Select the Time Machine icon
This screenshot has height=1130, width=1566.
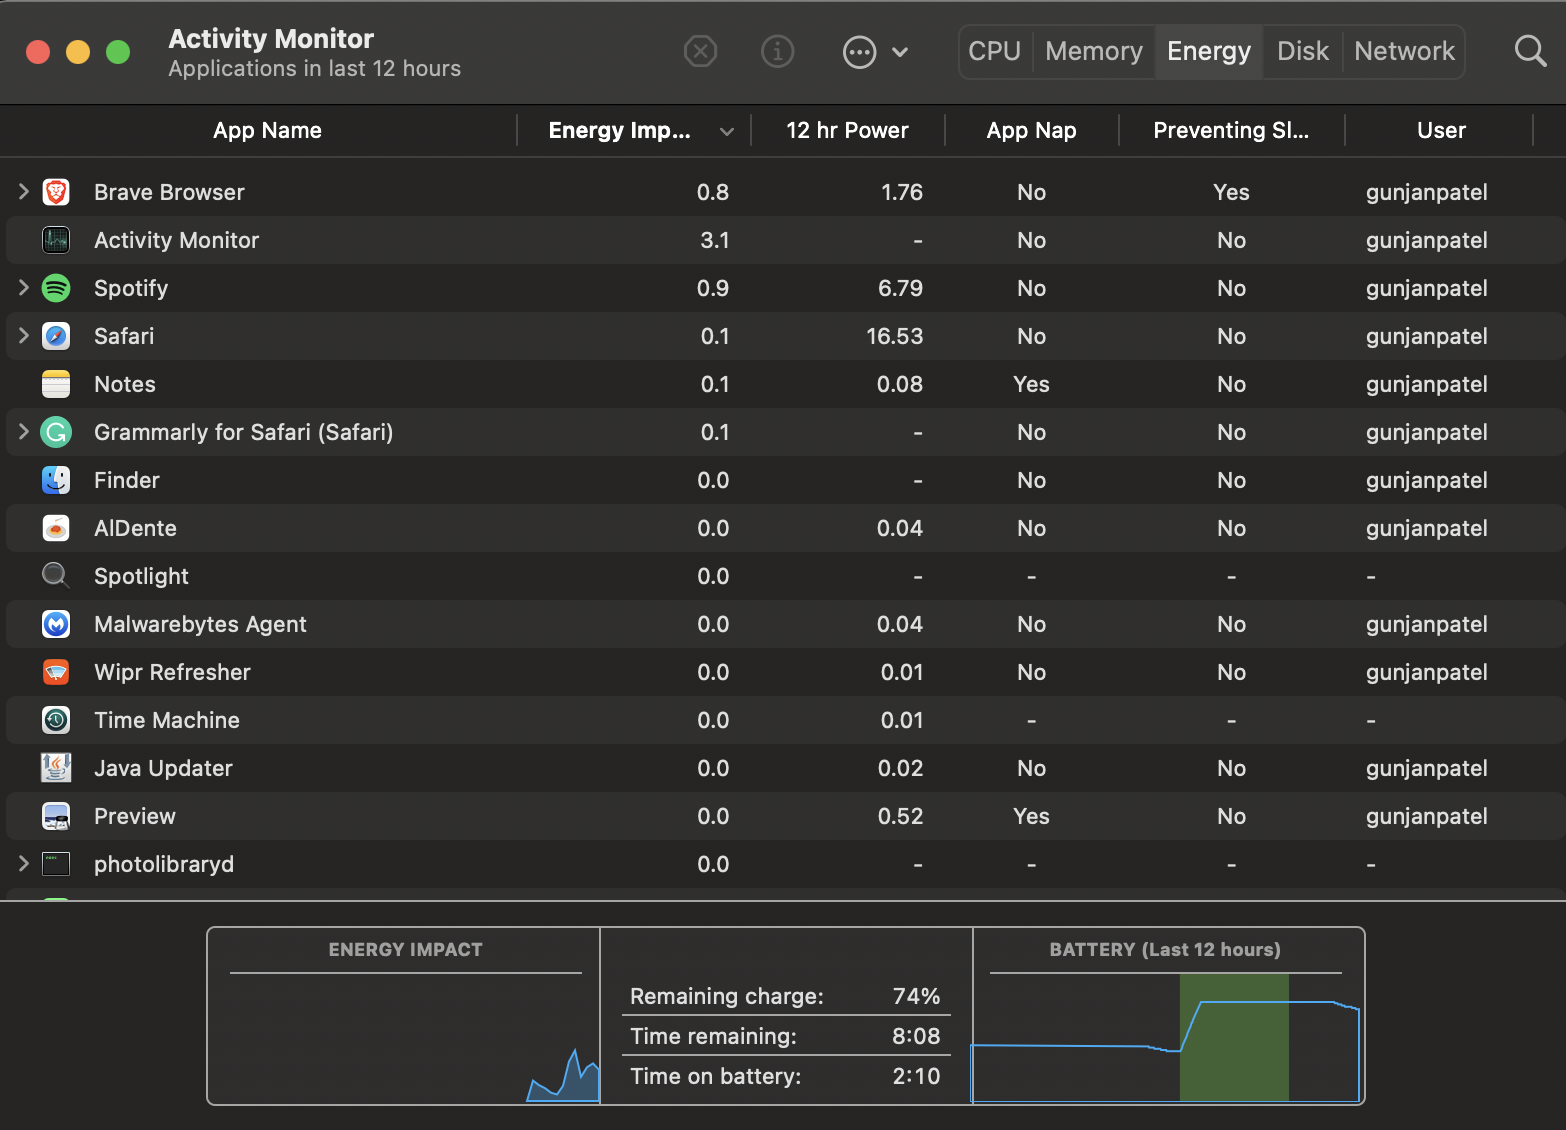[56, 720]
